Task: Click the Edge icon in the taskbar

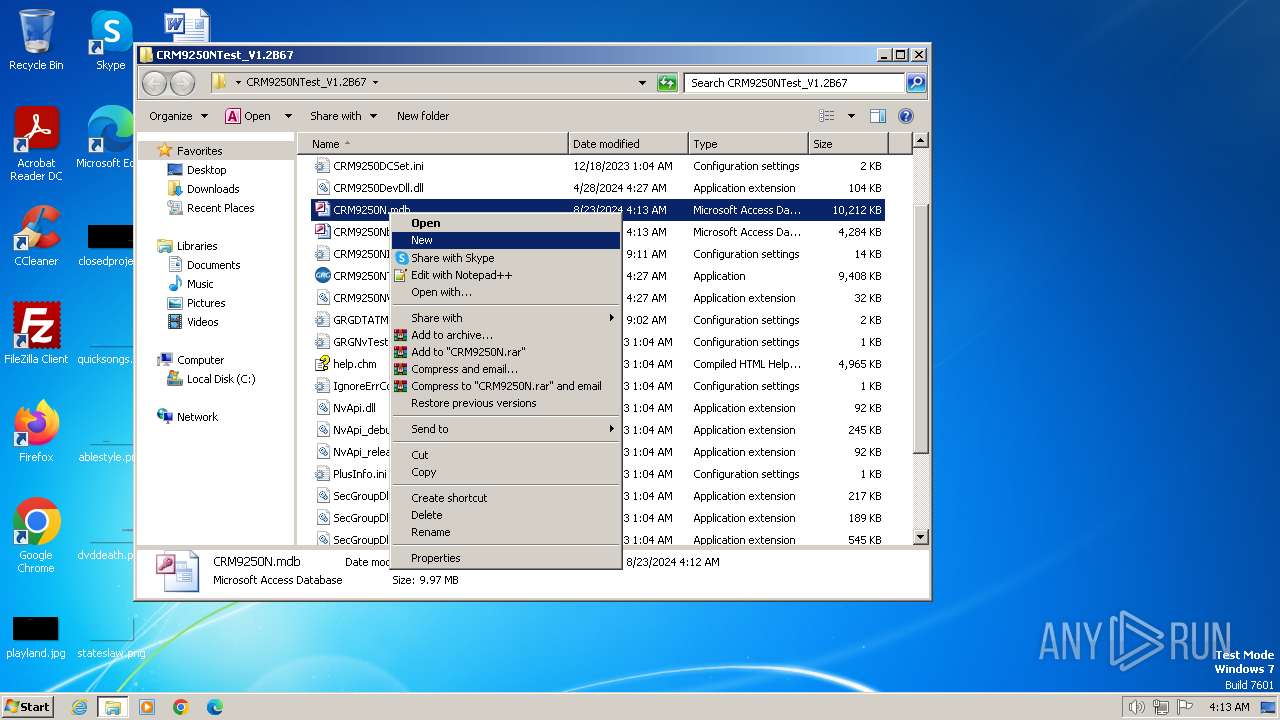Action: [x=215, y=707]
